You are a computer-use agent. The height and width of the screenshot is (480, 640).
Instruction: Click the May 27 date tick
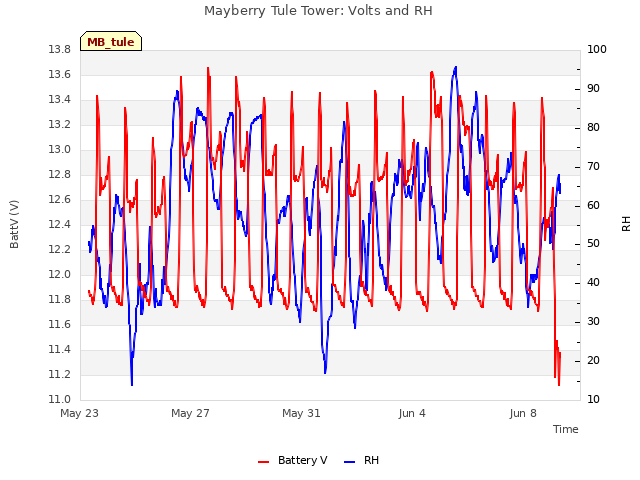191,413
